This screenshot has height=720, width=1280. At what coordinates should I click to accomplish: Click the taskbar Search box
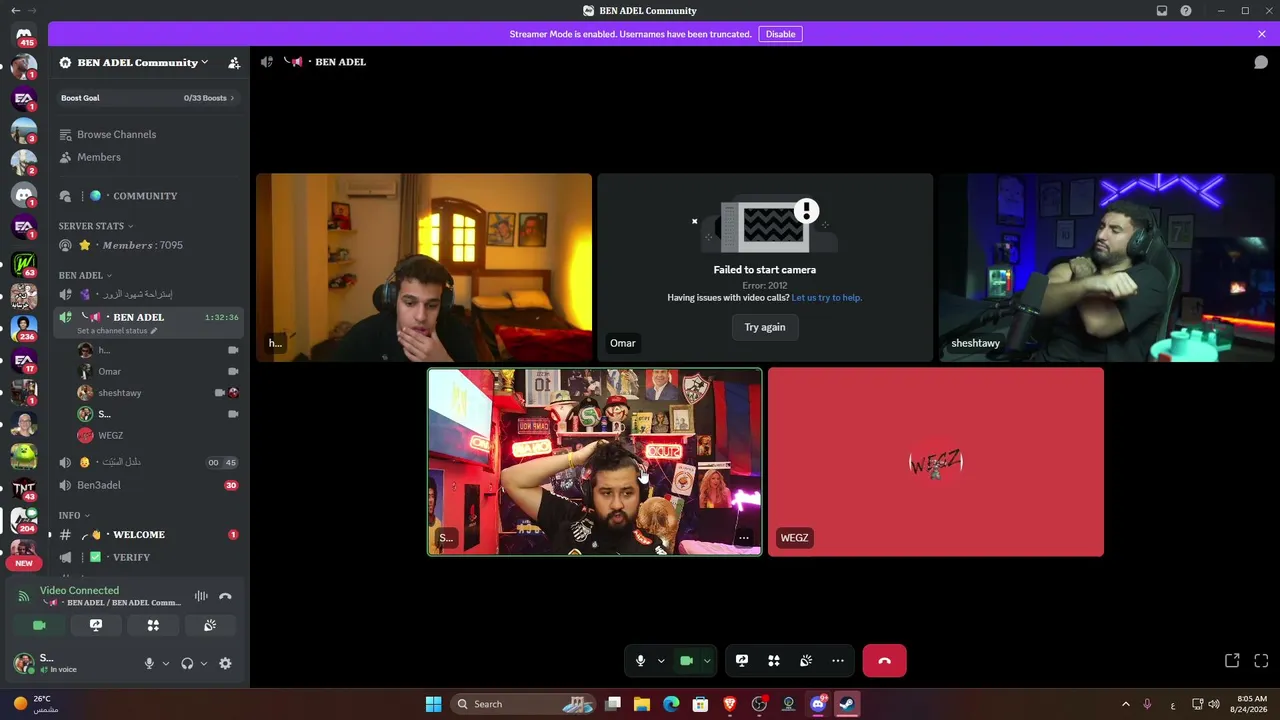(x=525, y=704)
